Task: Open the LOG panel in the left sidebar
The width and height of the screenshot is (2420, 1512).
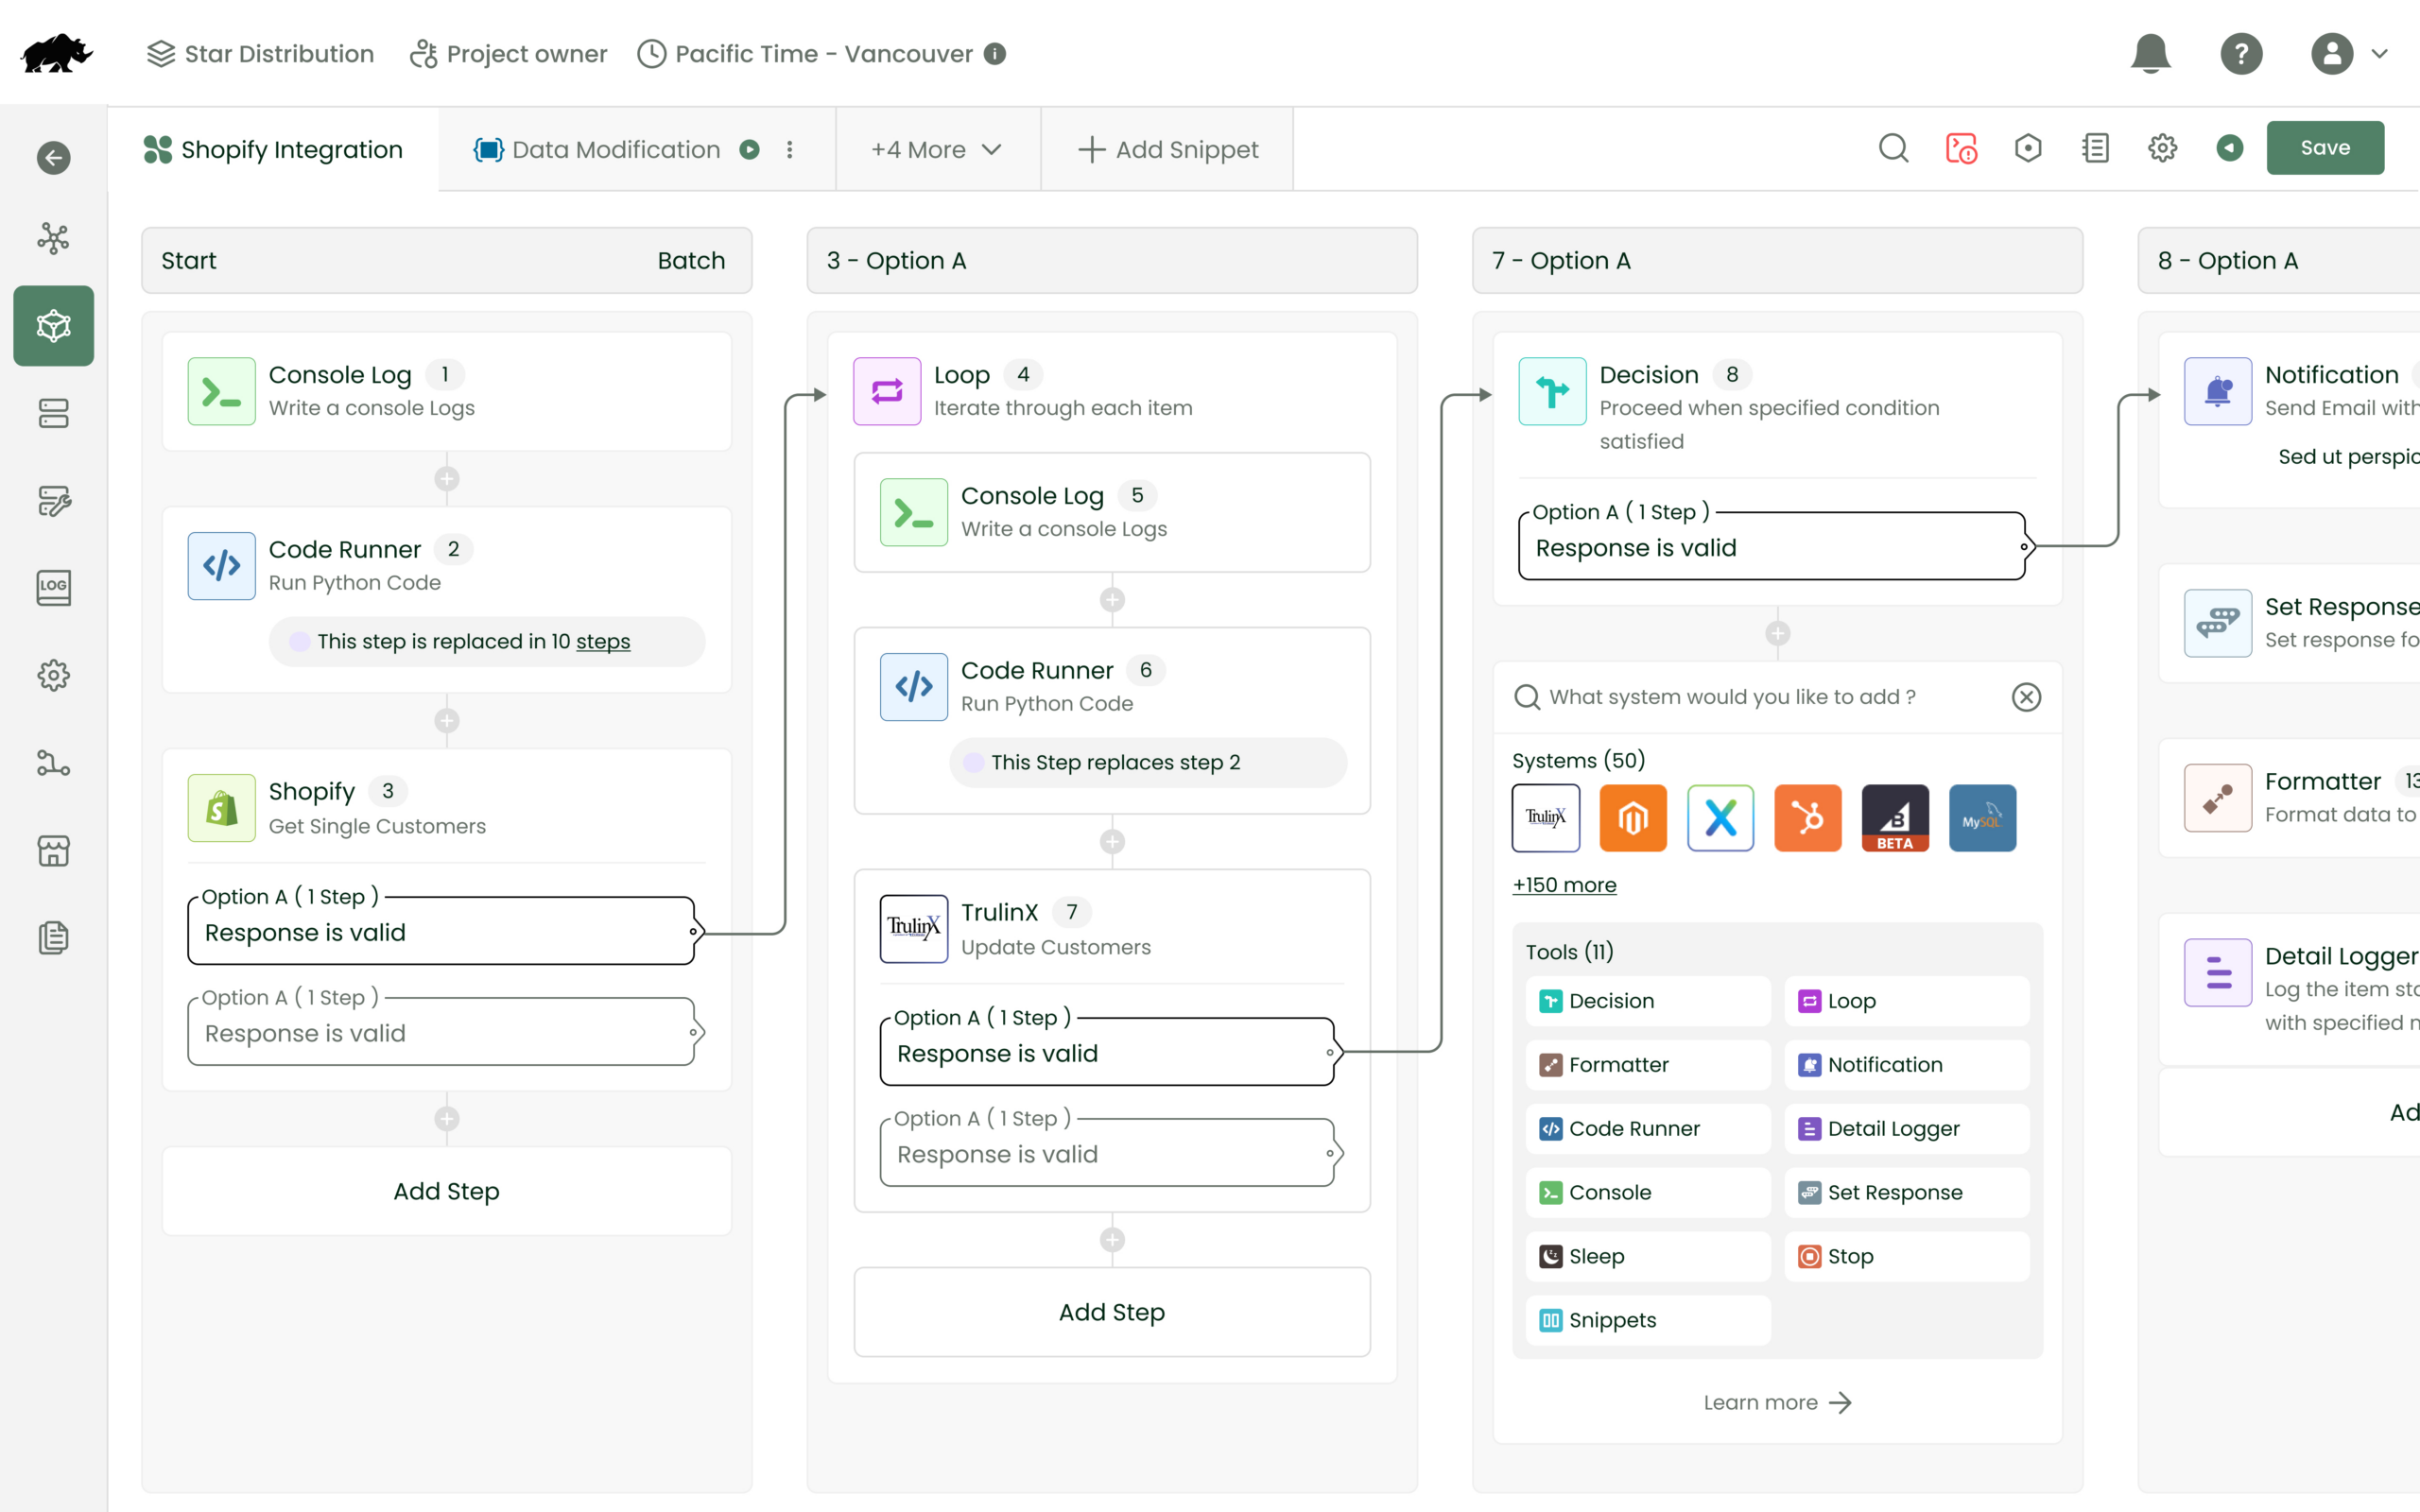Action: [x=53, y=588]
